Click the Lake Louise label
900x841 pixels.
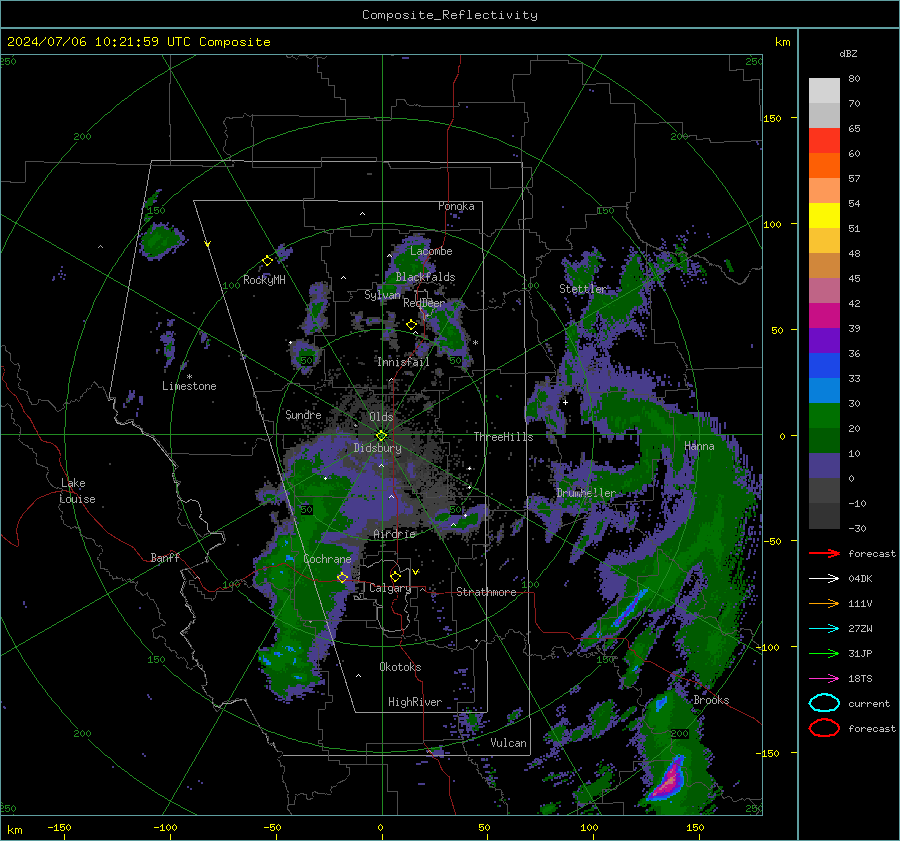coord(77,491)
